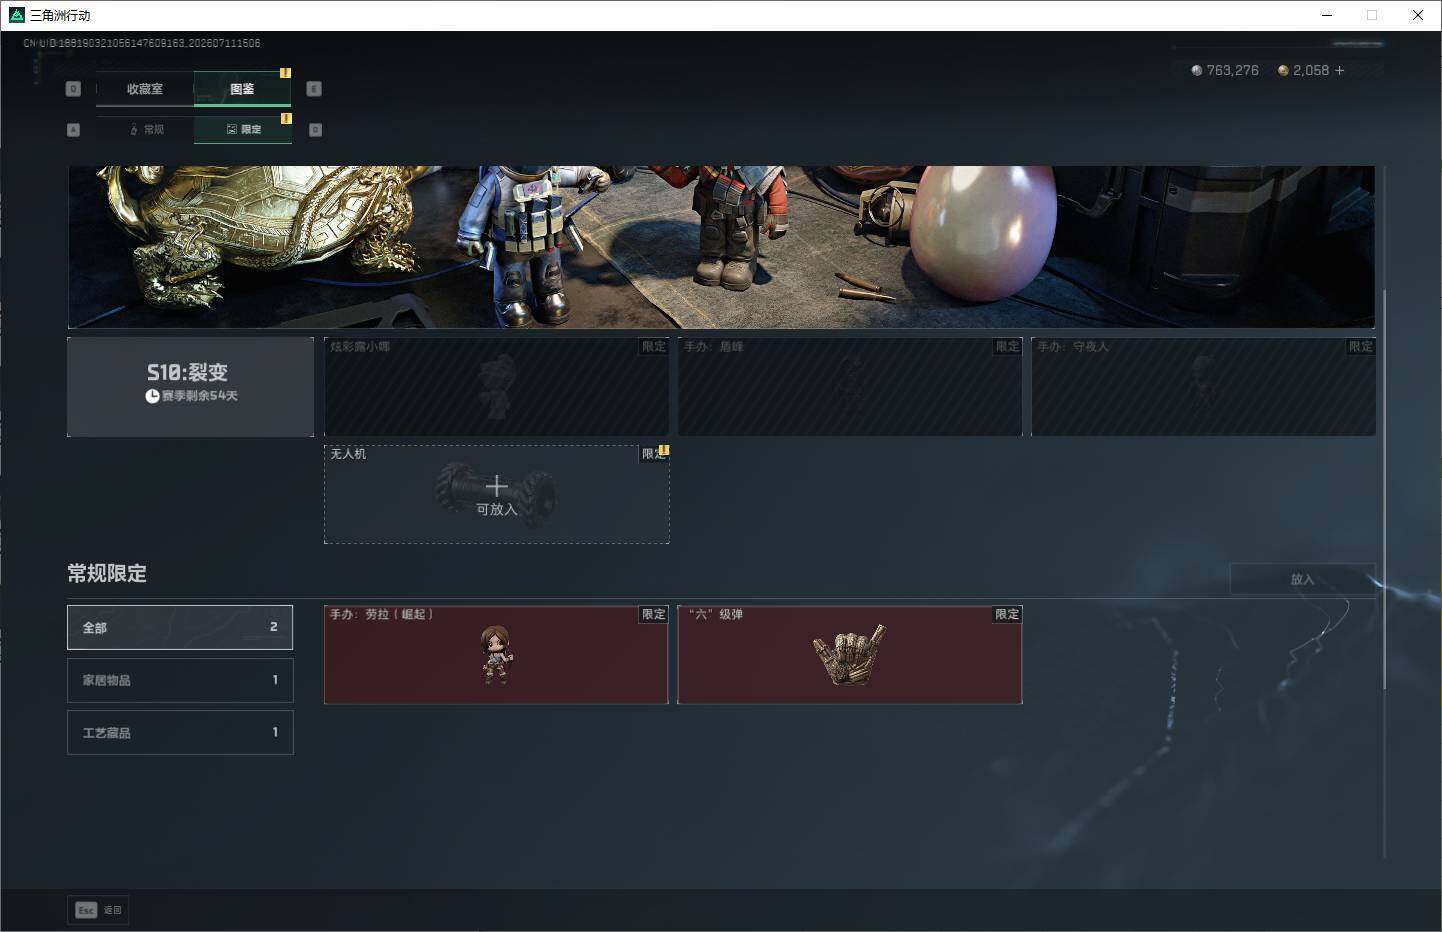Click the bullet bundle icon
The width and height of the screenshot is (1442, 932).
click(x=850, y=655)
